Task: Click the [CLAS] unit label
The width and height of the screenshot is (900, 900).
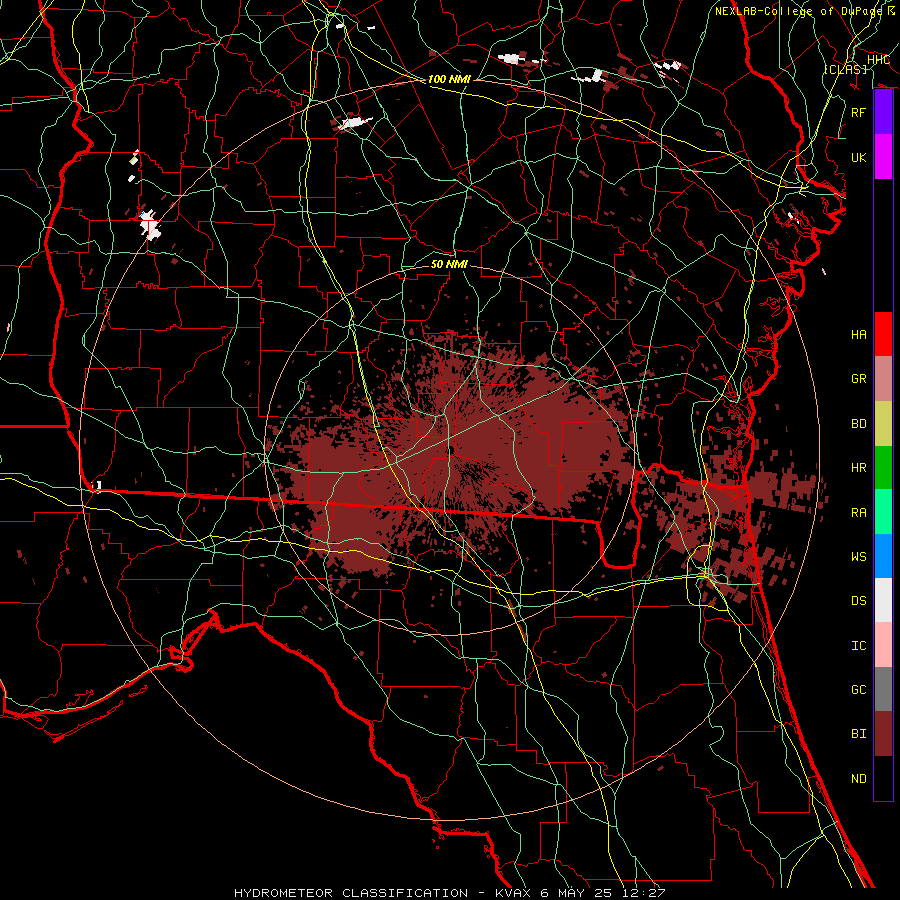Action: 845,69
